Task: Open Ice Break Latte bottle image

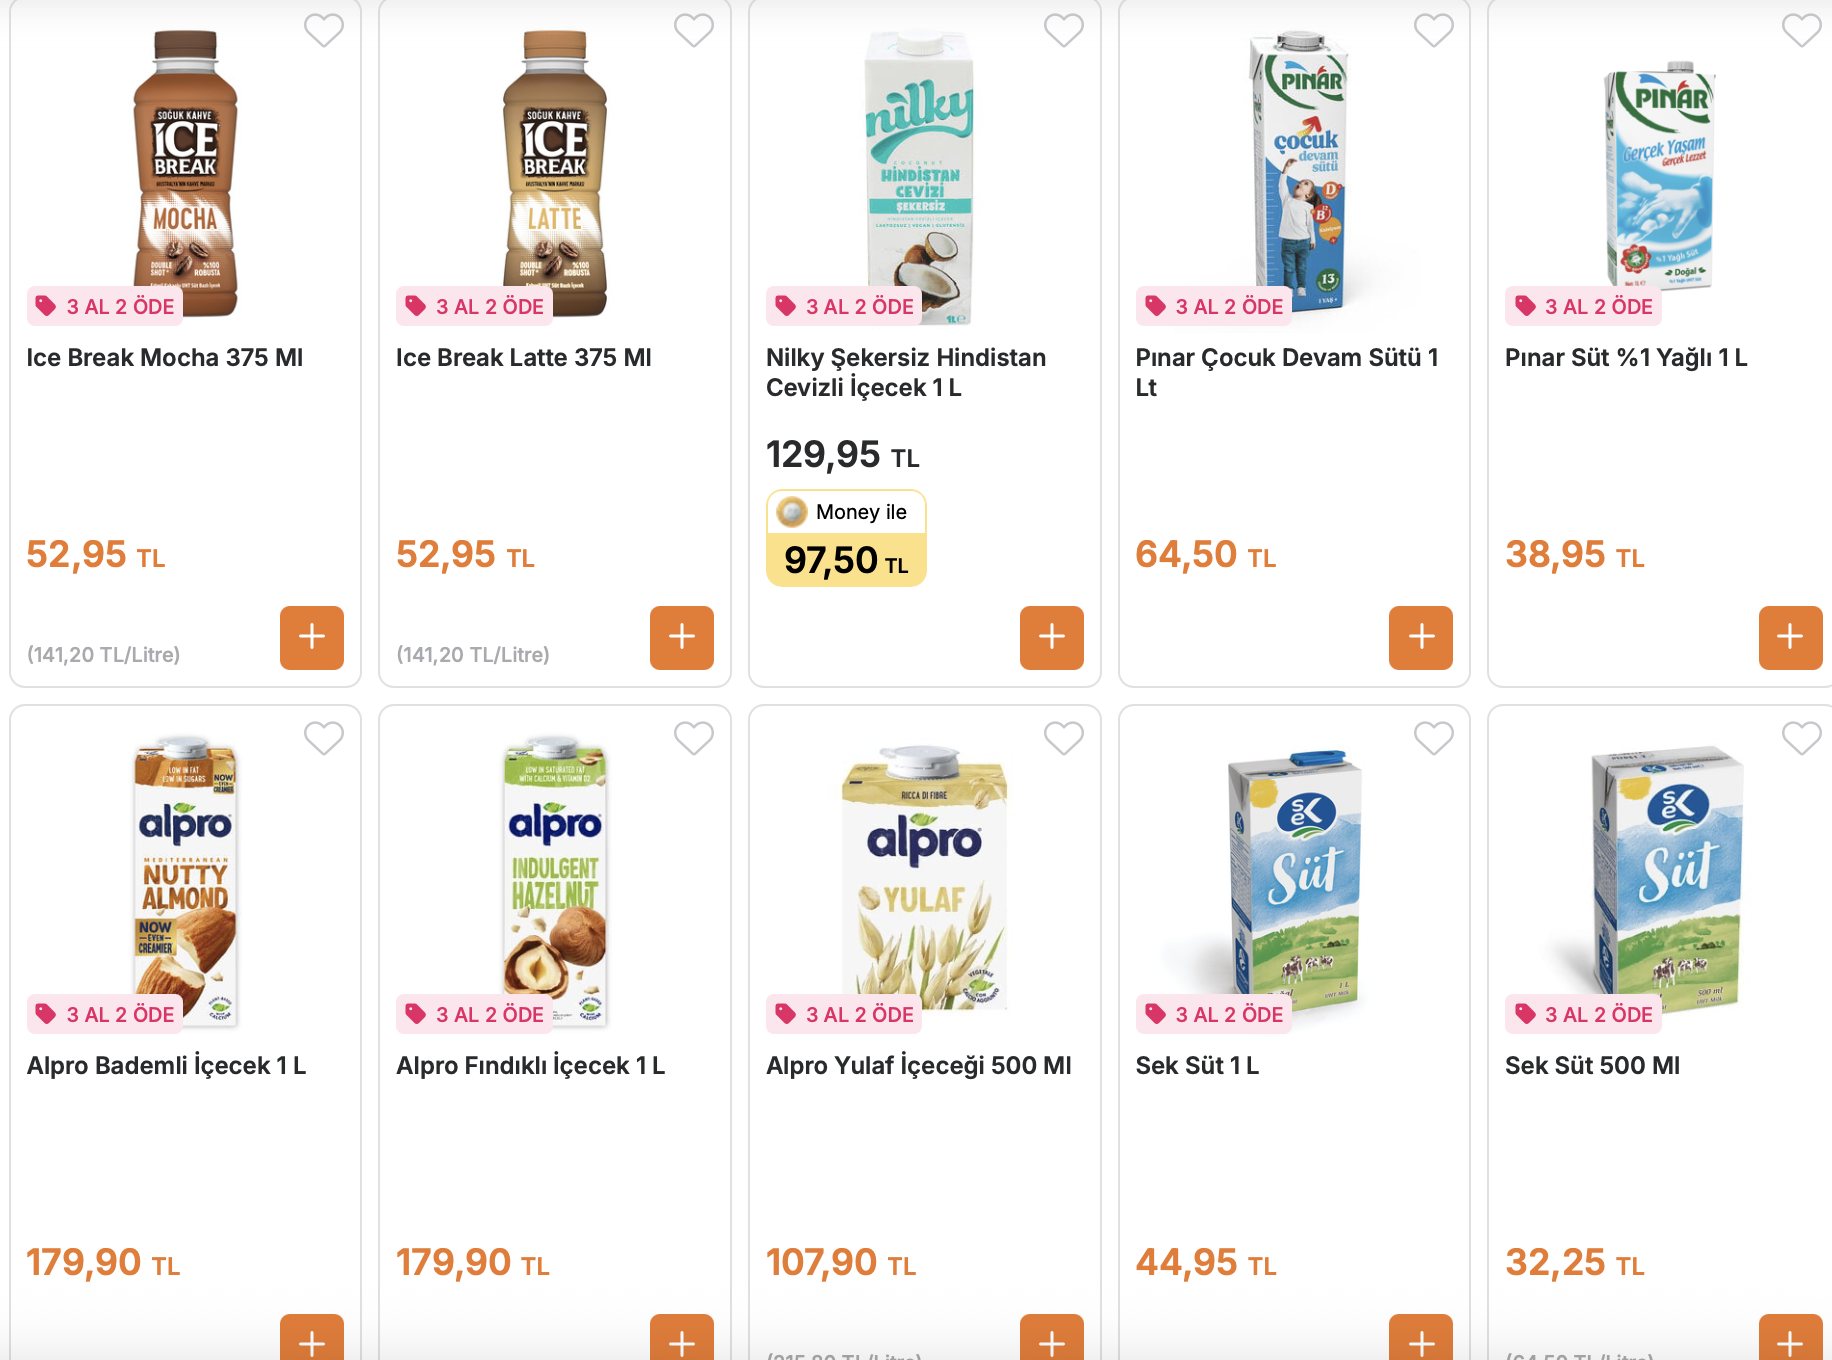Action: pyautogui.click(x=555, y=172)
